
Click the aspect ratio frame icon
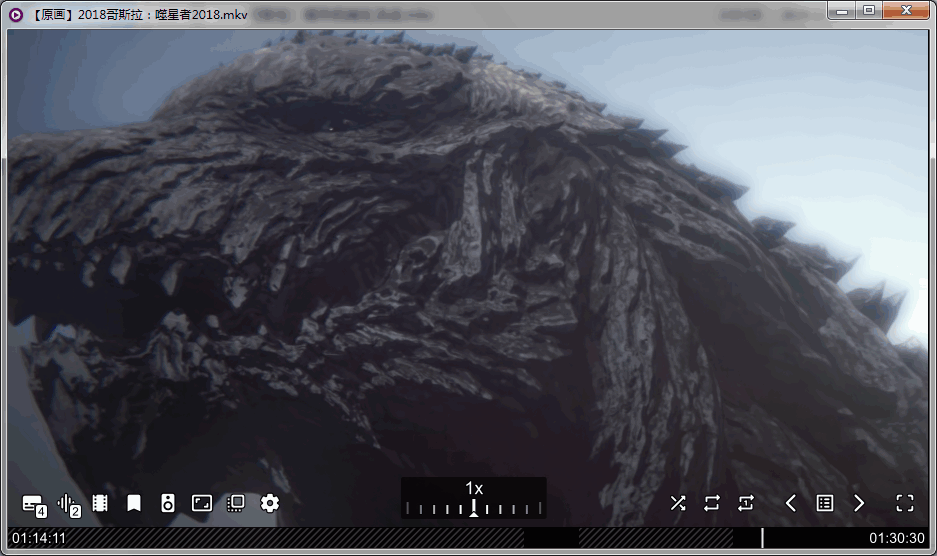coord(201,503)
